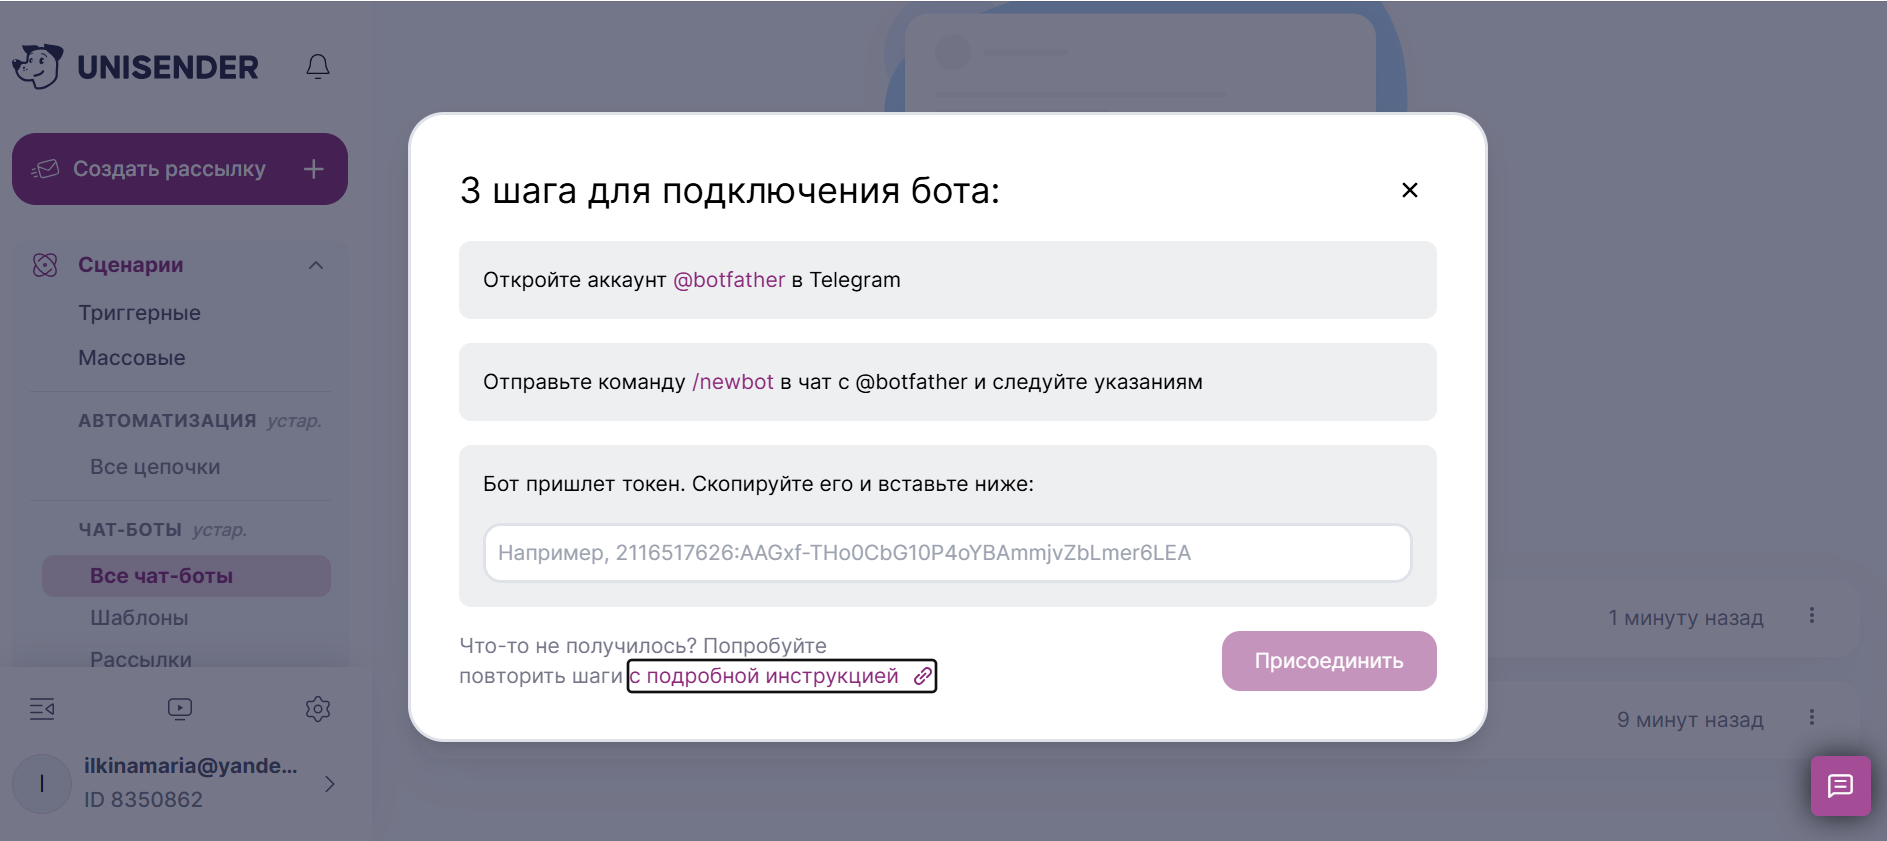Click the plus icon on Создать рассылку
Viewport: 1887px width, 841px height.
(314, 169)
